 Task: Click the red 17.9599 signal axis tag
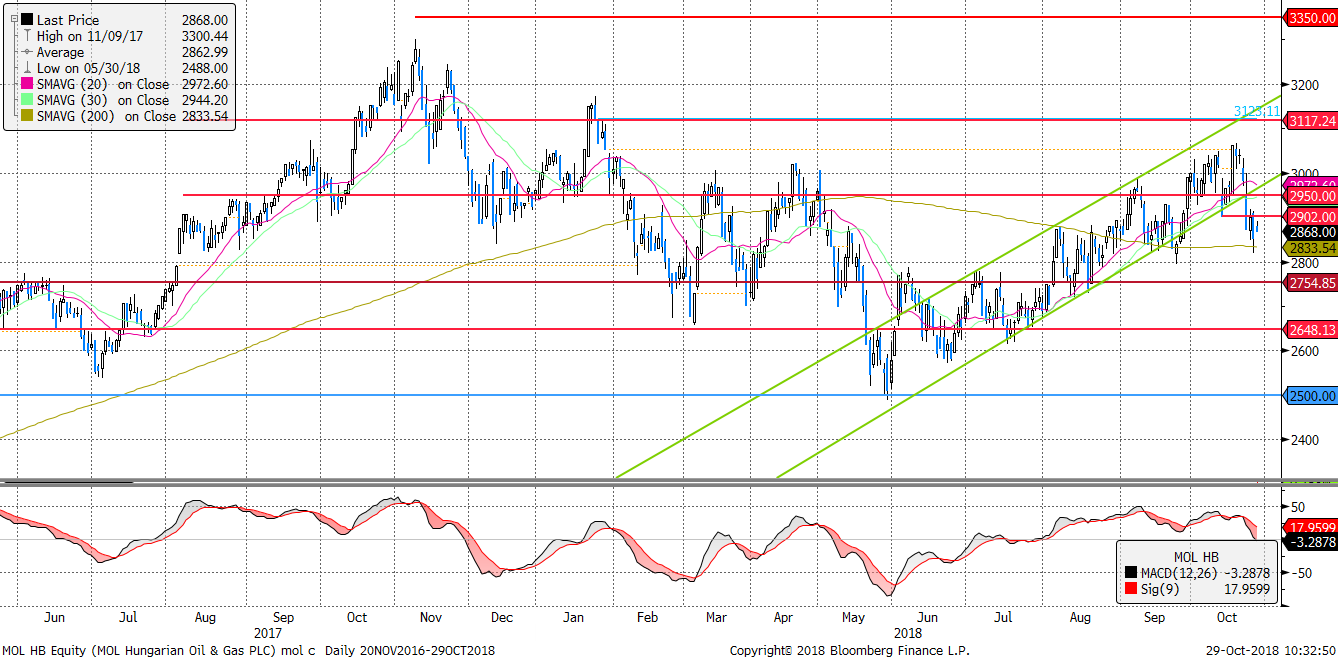(1311, 528)
